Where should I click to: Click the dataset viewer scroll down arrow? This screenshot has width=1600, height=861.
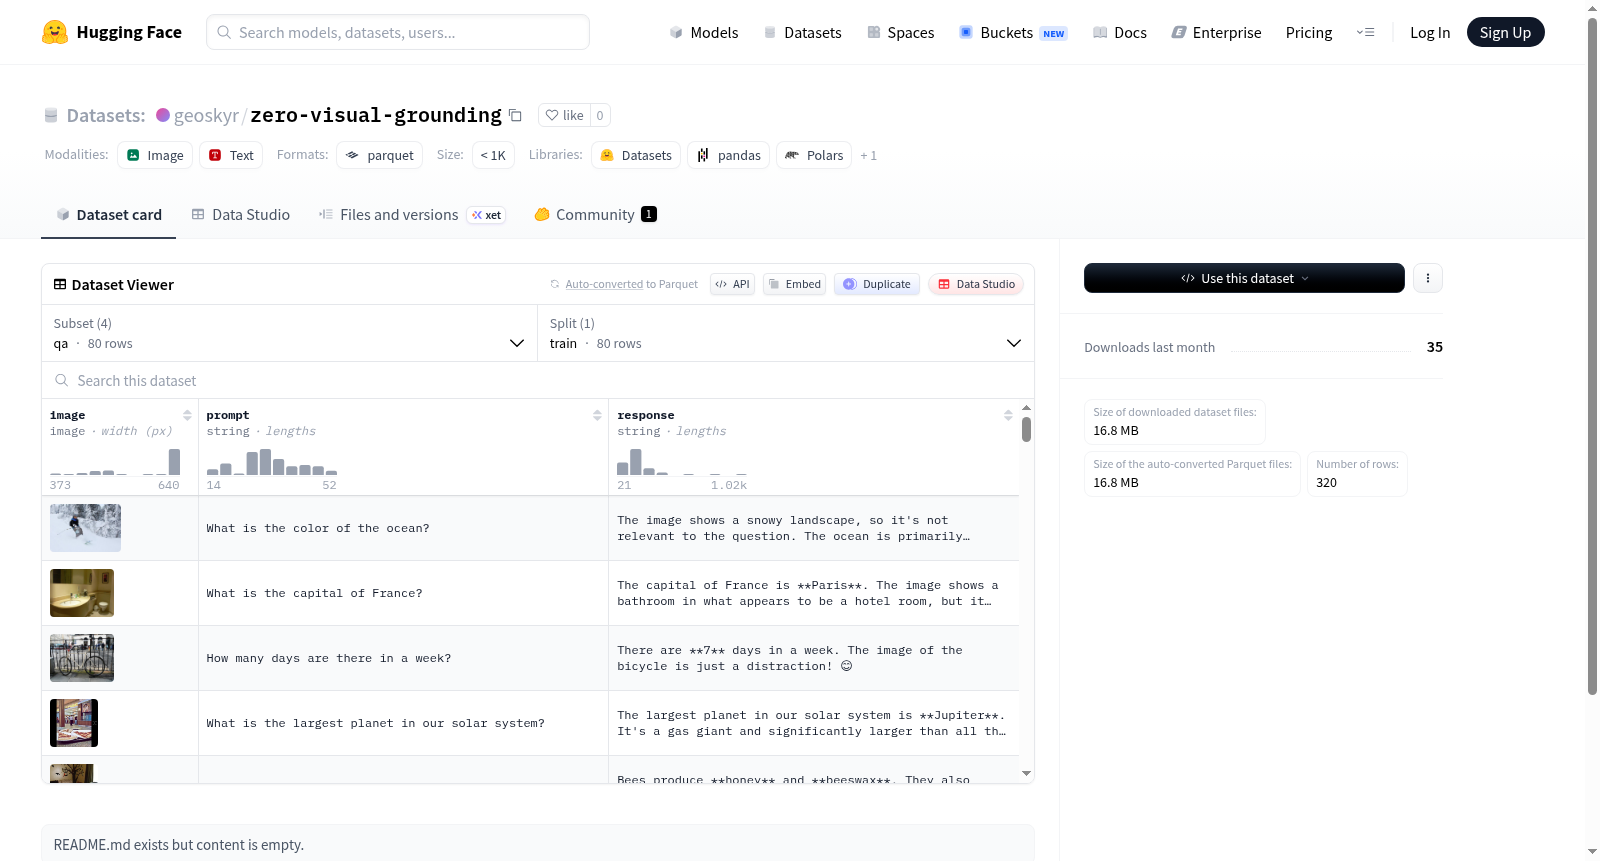click(x=1026, y=773)
